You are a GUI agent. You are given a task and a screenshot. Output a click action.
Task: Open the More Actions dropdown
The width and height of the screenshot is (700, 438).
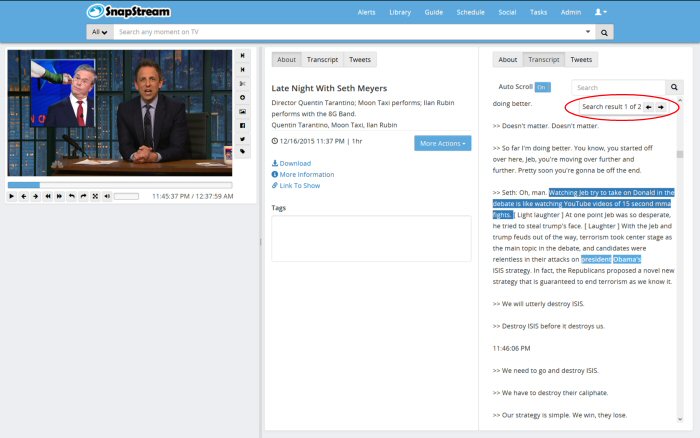point(442,143)
